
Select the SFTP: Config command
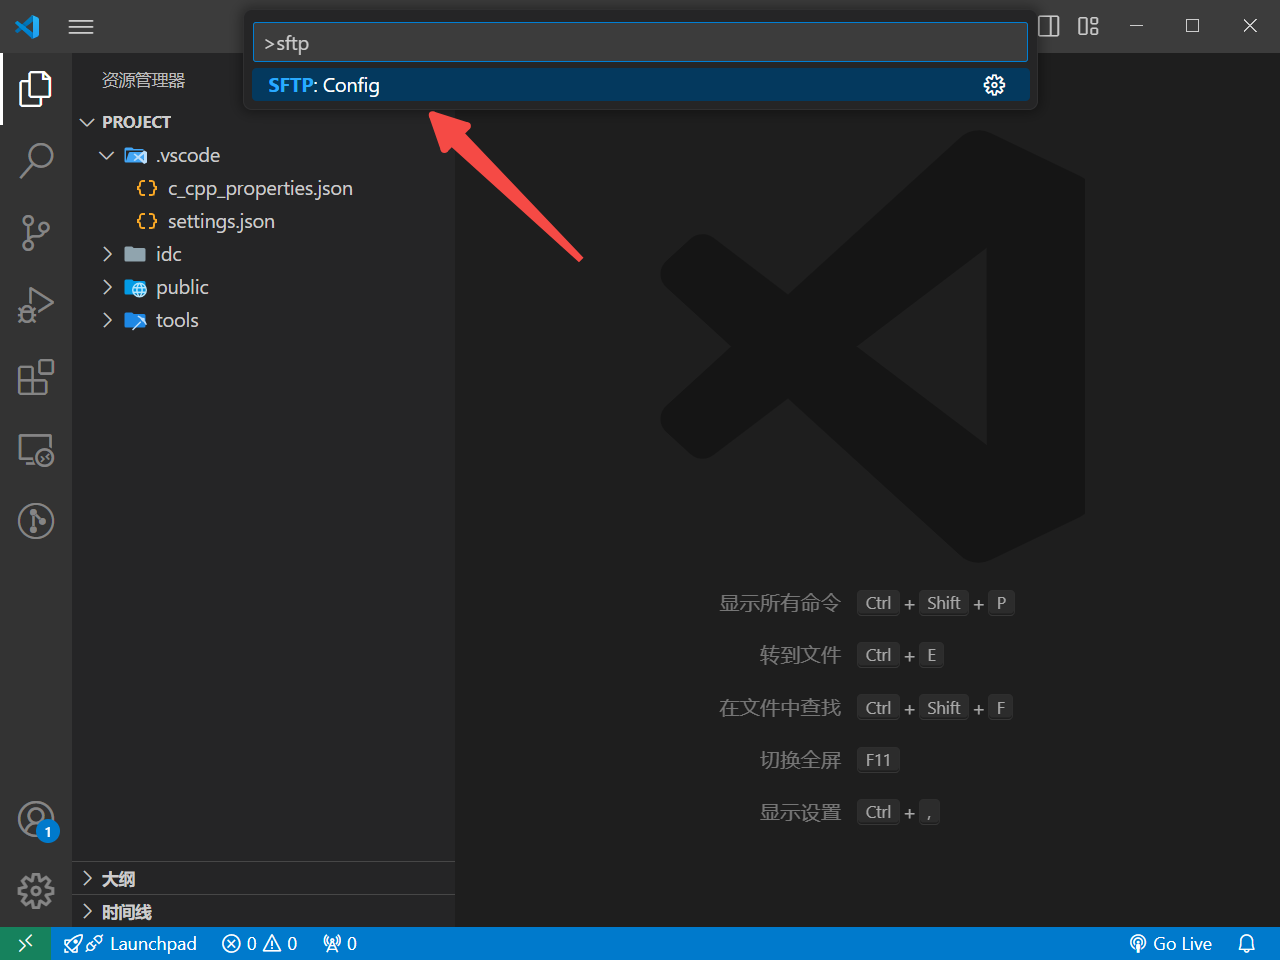(640, 85)
